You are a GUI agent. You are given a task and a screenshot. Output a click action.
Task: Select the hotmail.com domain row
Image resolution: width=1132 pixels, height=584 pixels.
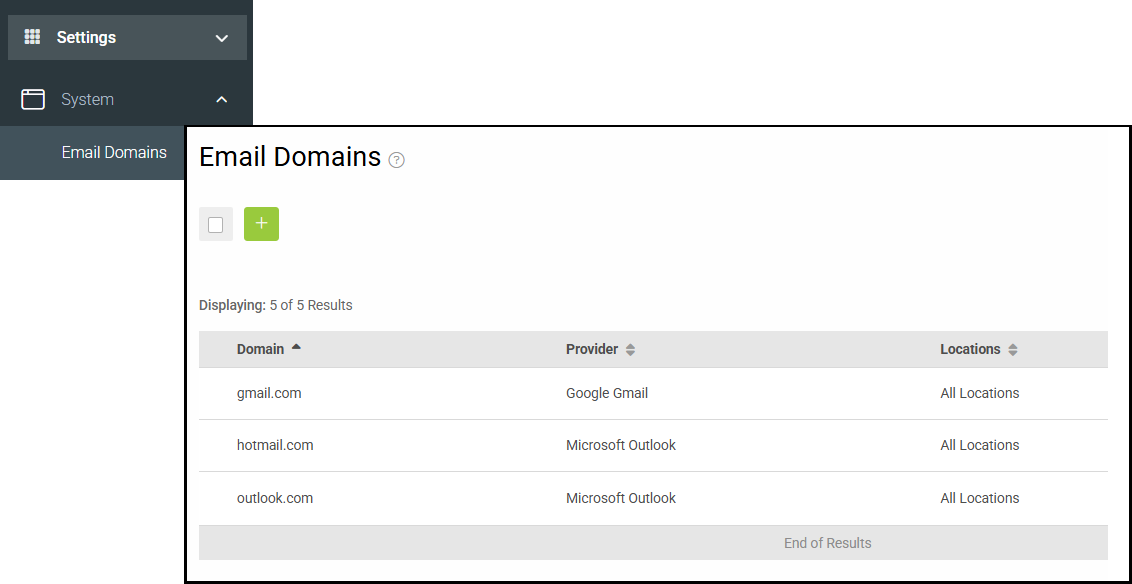point(653,445)
